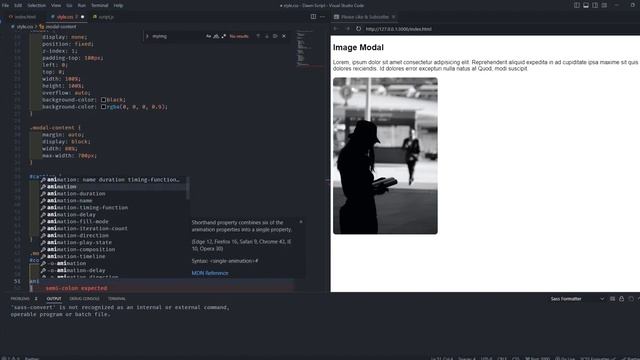Select the Output panel tab
The height and width of the screenshot is (360, 640).
pos(53,299)
